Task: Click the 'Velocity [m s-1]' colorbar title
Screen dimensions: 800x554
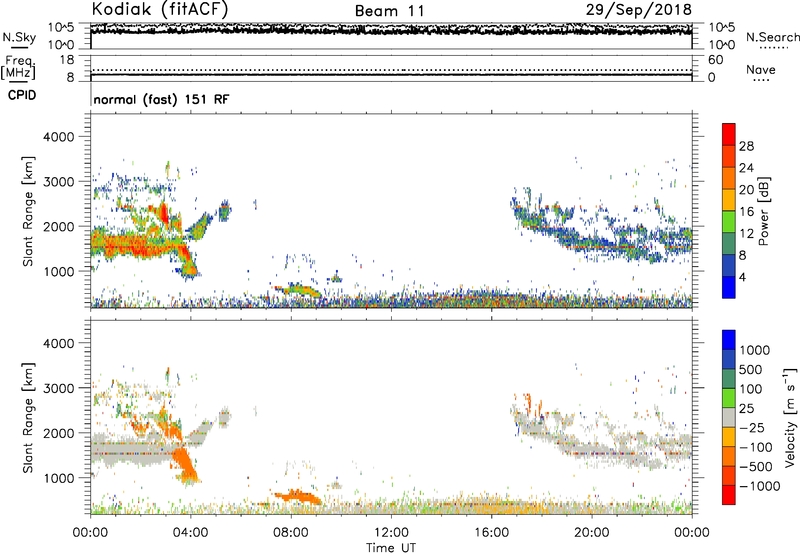Action: tap(790, 417)
